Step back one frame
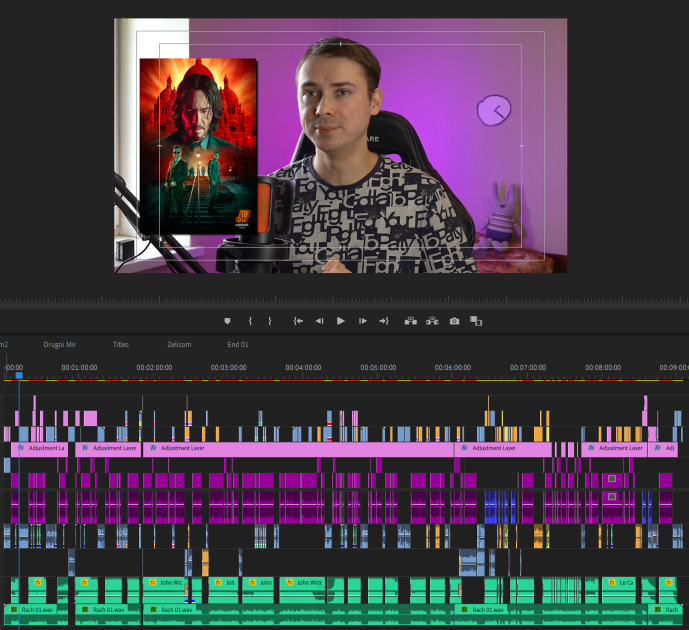The image size is (689, 630). click(x=319, y=321)
